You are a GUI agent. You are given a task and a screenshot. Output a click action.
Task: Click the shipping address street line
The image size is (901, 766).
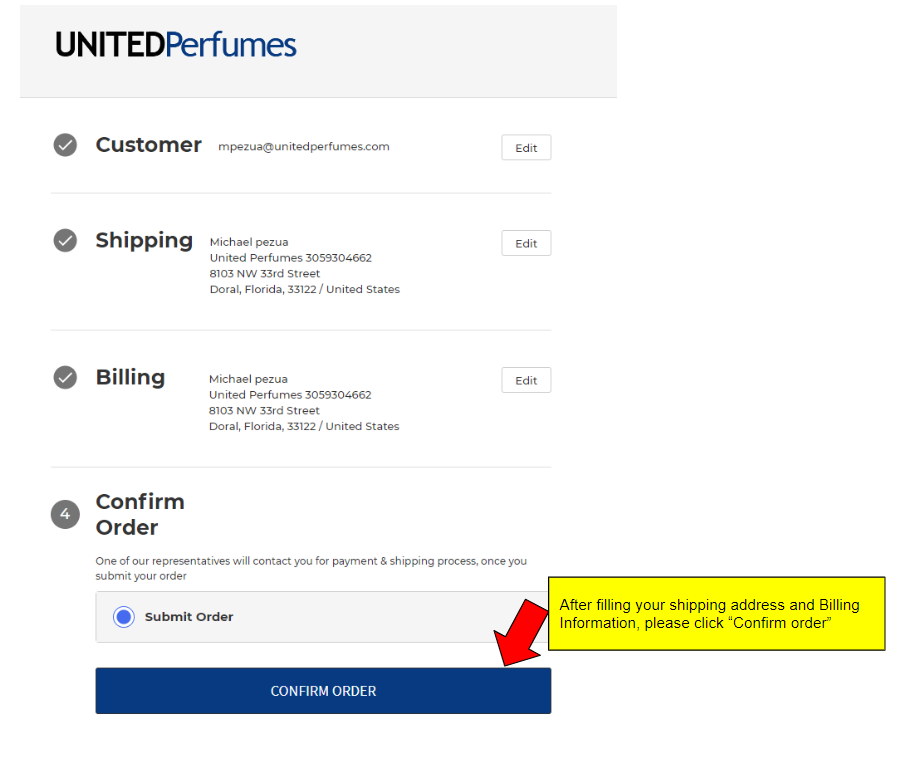click(265, 274)
